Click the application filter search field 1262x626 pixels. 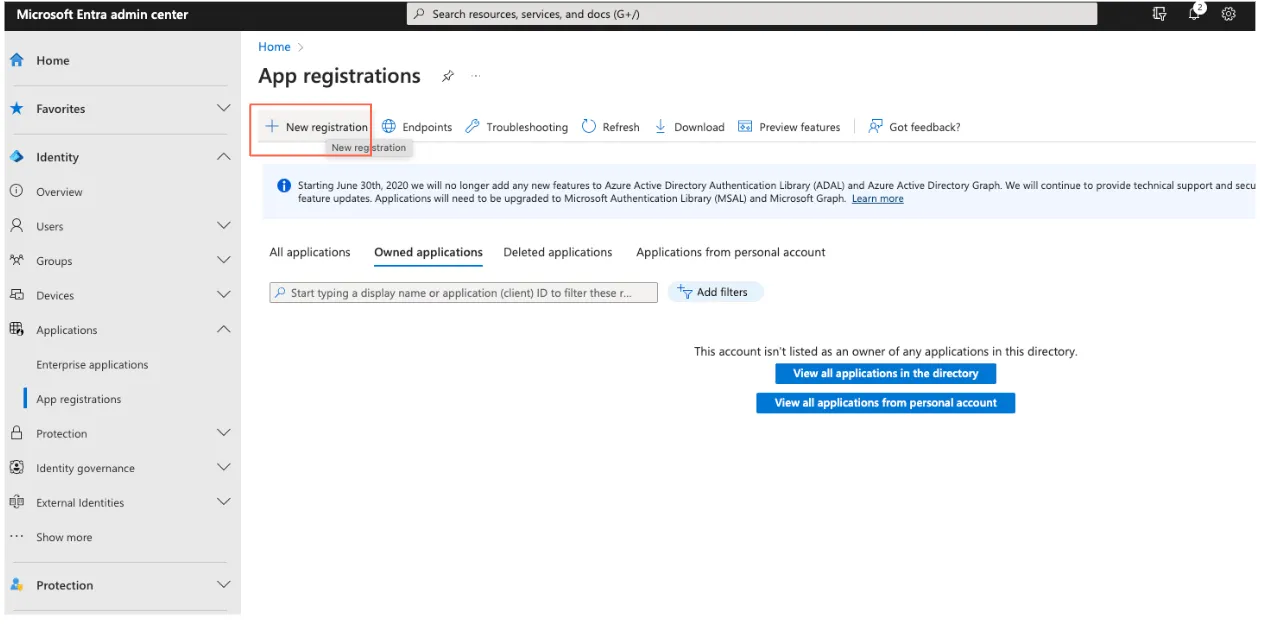[463, 293]
